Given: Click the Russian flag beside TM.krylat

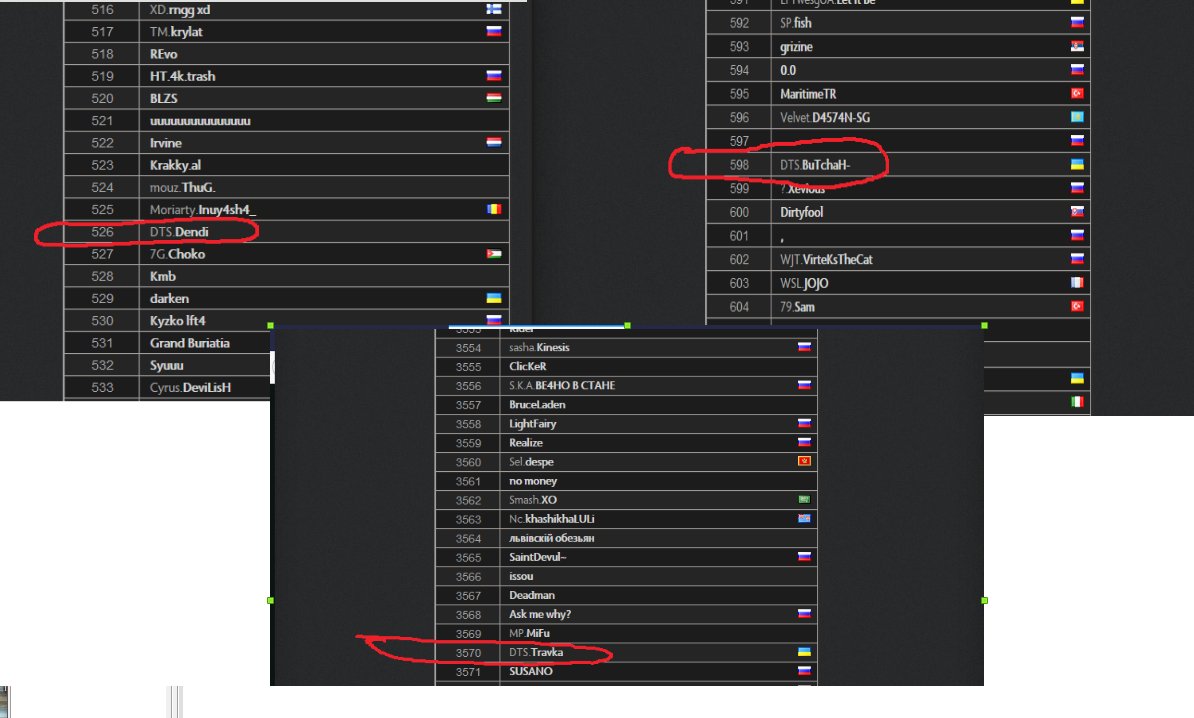Looking at the screenshot, I should coord(493,31).
